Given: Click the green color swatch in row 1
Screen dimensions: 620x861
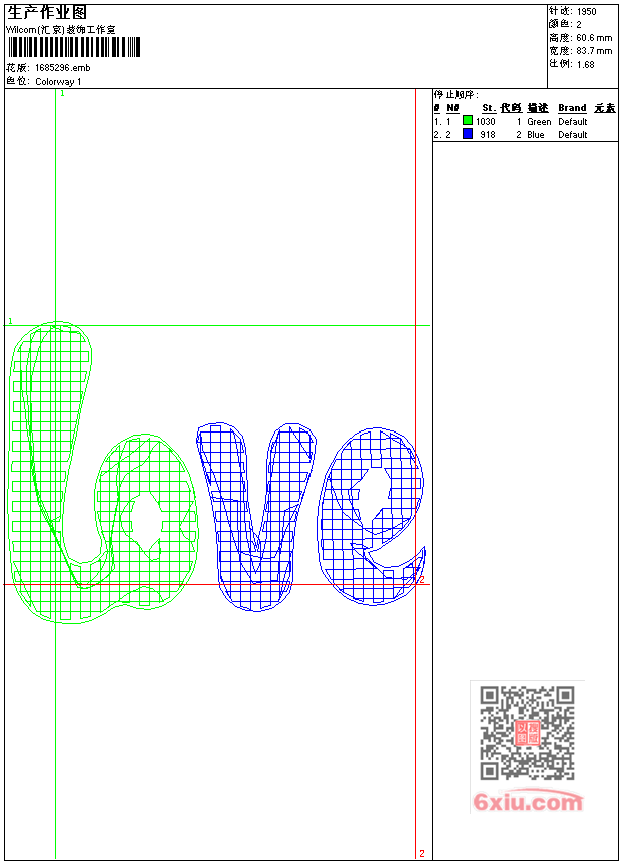Looking at the screenshot, I should tap(468, 120).
